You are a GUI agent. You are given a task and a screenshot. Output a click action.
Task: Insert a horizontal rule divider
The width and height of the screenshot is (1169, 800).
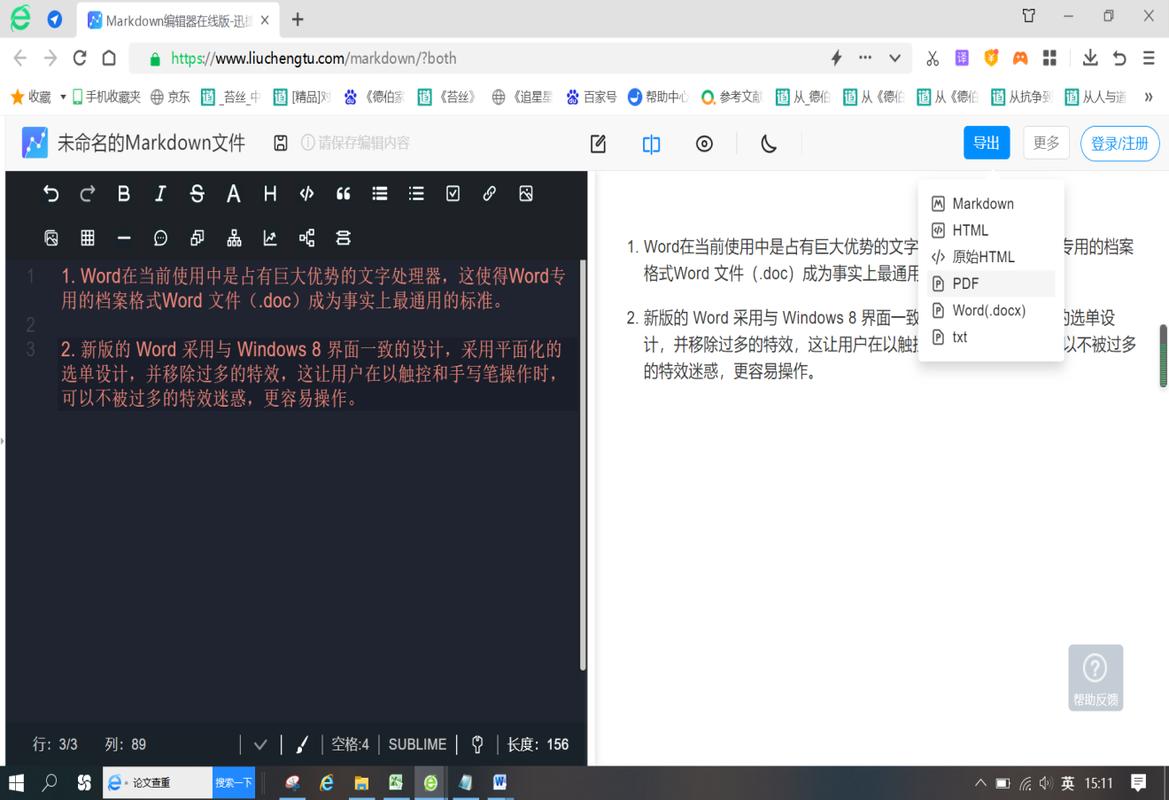[x=124, y=237]
